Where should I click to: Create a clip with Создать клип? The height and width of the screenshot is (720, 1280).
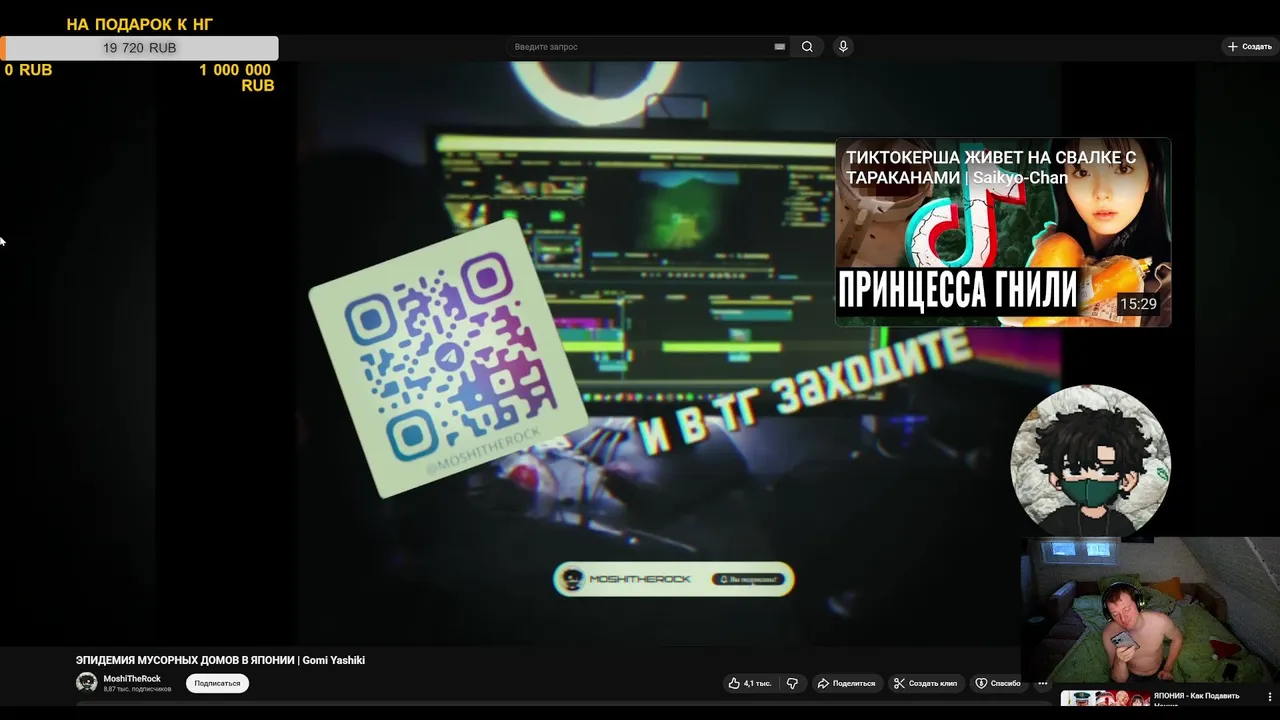(925, 683)
